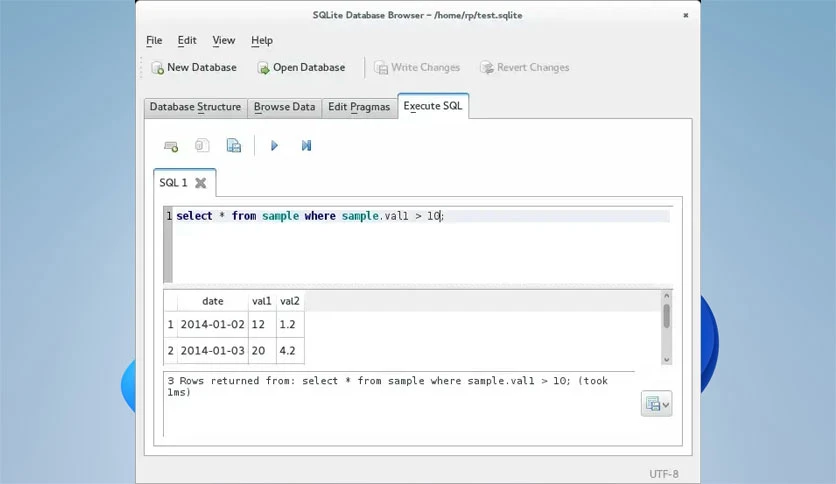
Task: Select result row header 2
Action: click(171, 351)
